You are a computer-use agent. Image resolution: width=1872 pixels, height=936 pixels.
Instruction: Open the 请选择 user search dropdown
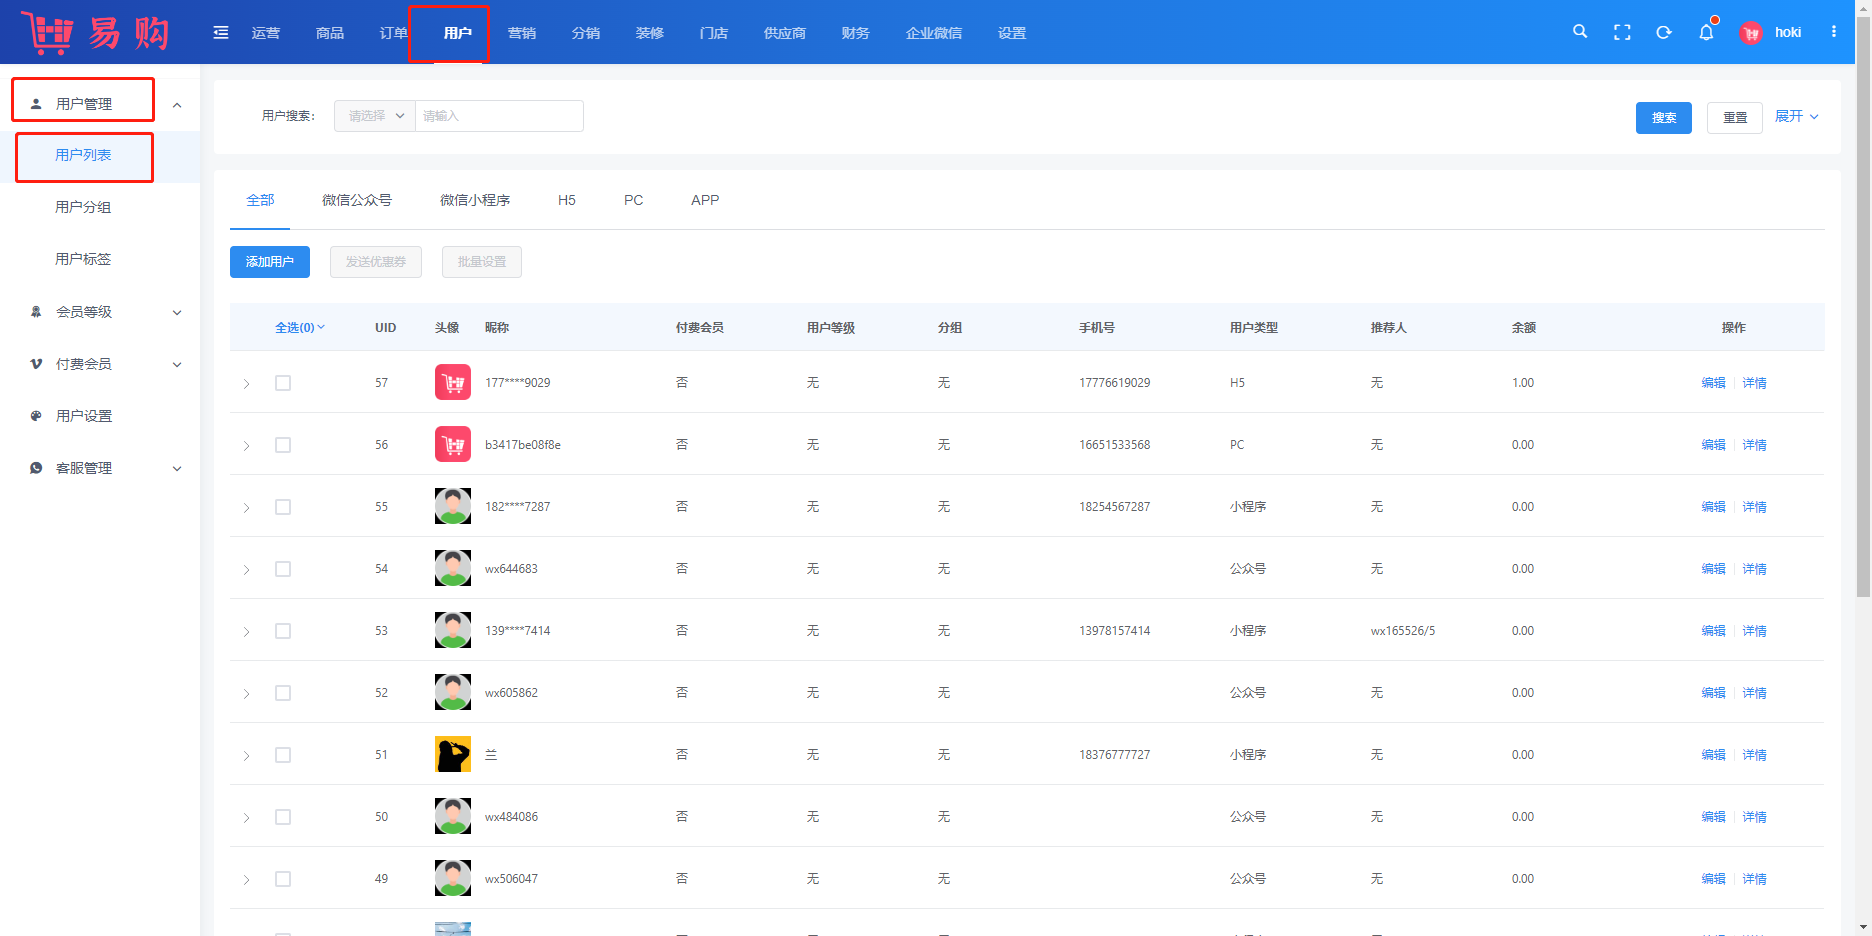(375, 116)
